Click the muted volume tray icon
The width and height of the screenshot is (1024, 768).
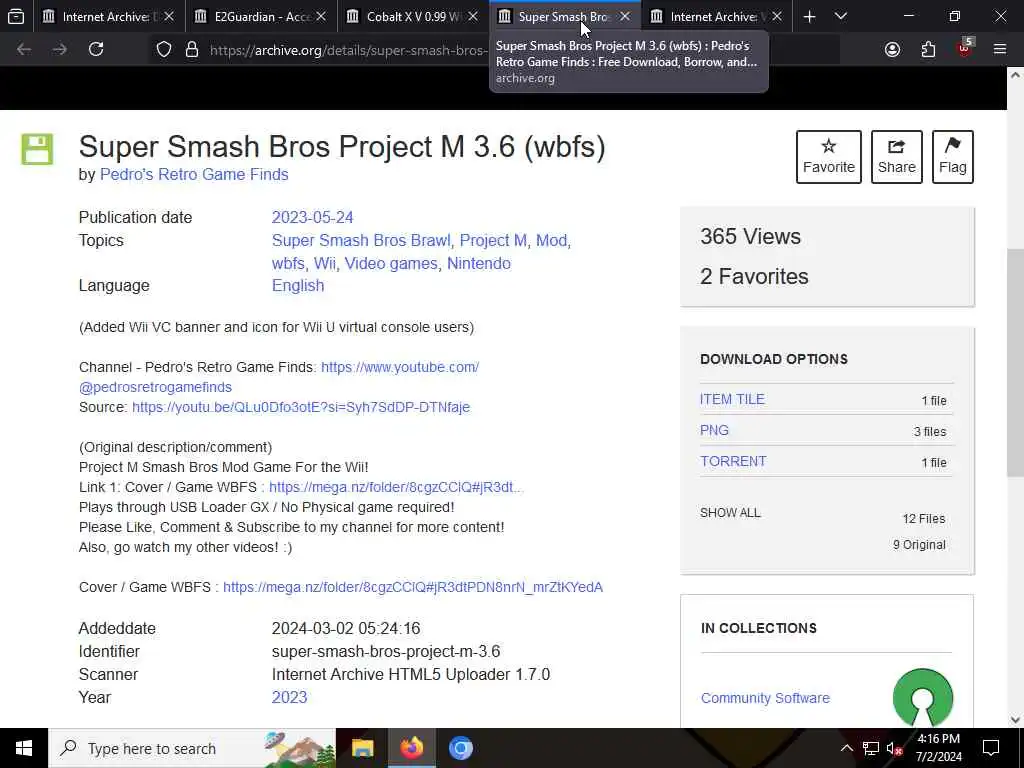(895, 748)
